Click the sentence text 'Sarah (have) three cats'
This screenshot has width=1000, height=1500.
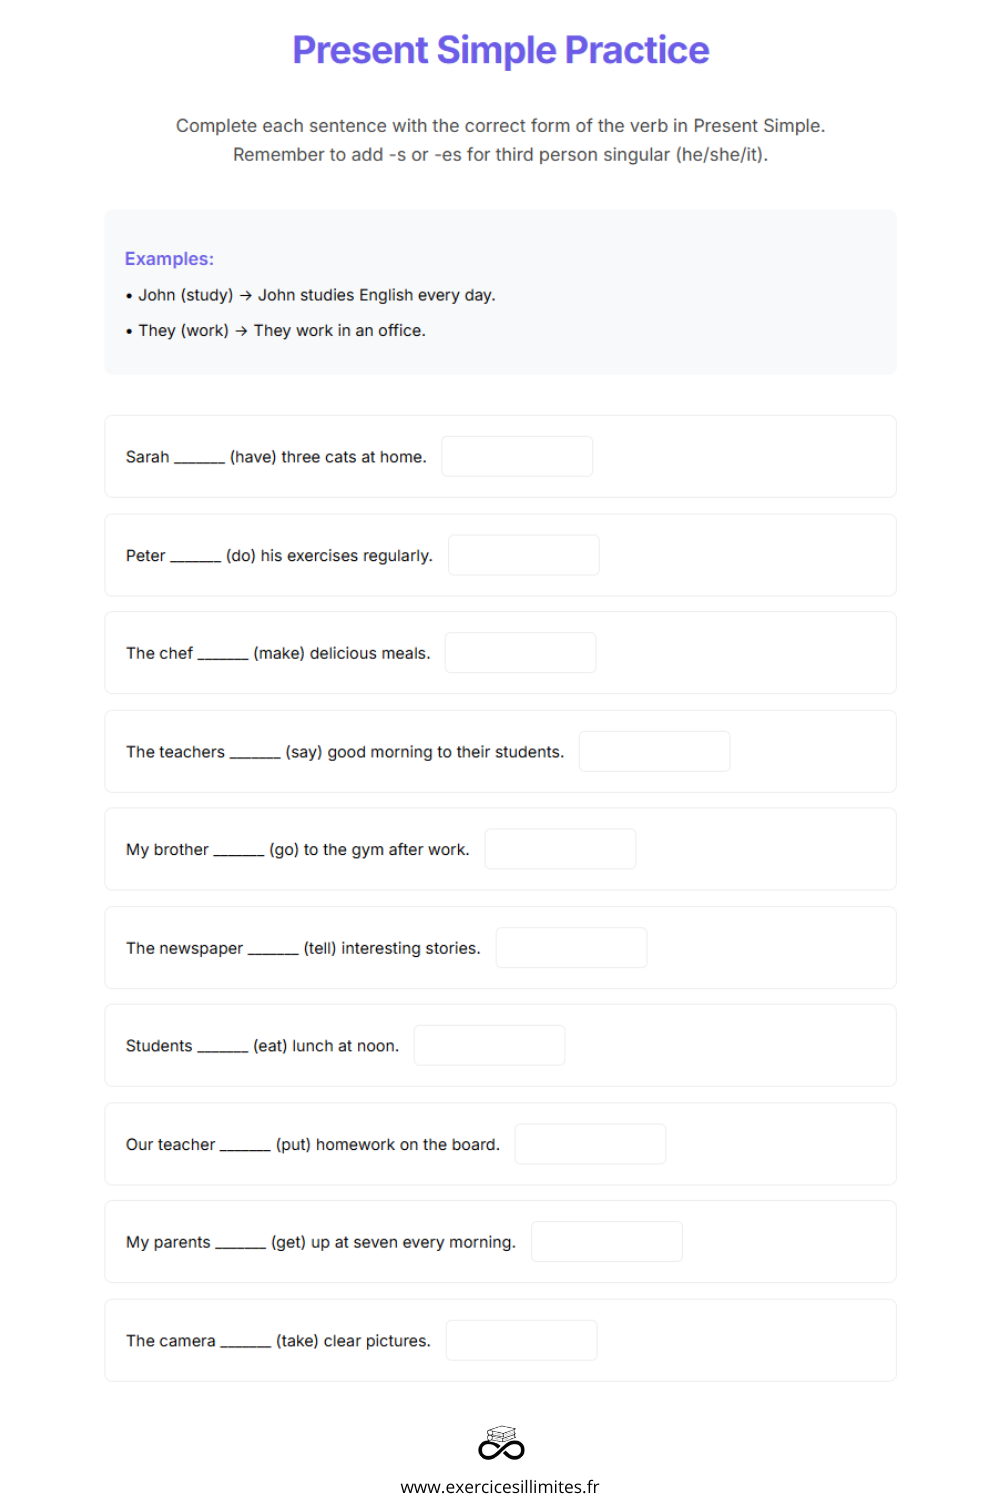coord(276,457)
